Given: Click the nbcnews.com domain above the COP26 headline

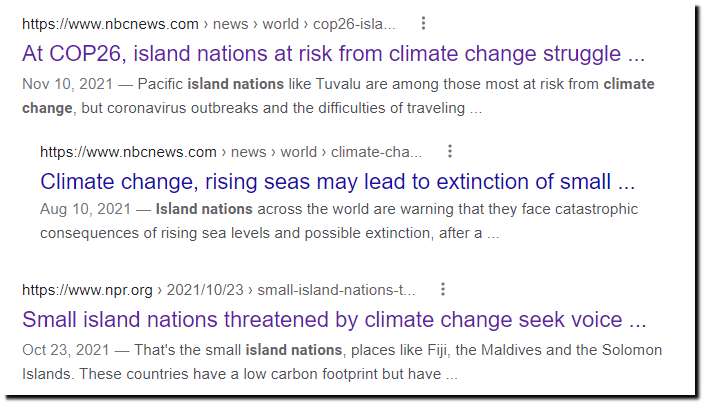Looking at the screenshot, I should [x=110, y=24].
